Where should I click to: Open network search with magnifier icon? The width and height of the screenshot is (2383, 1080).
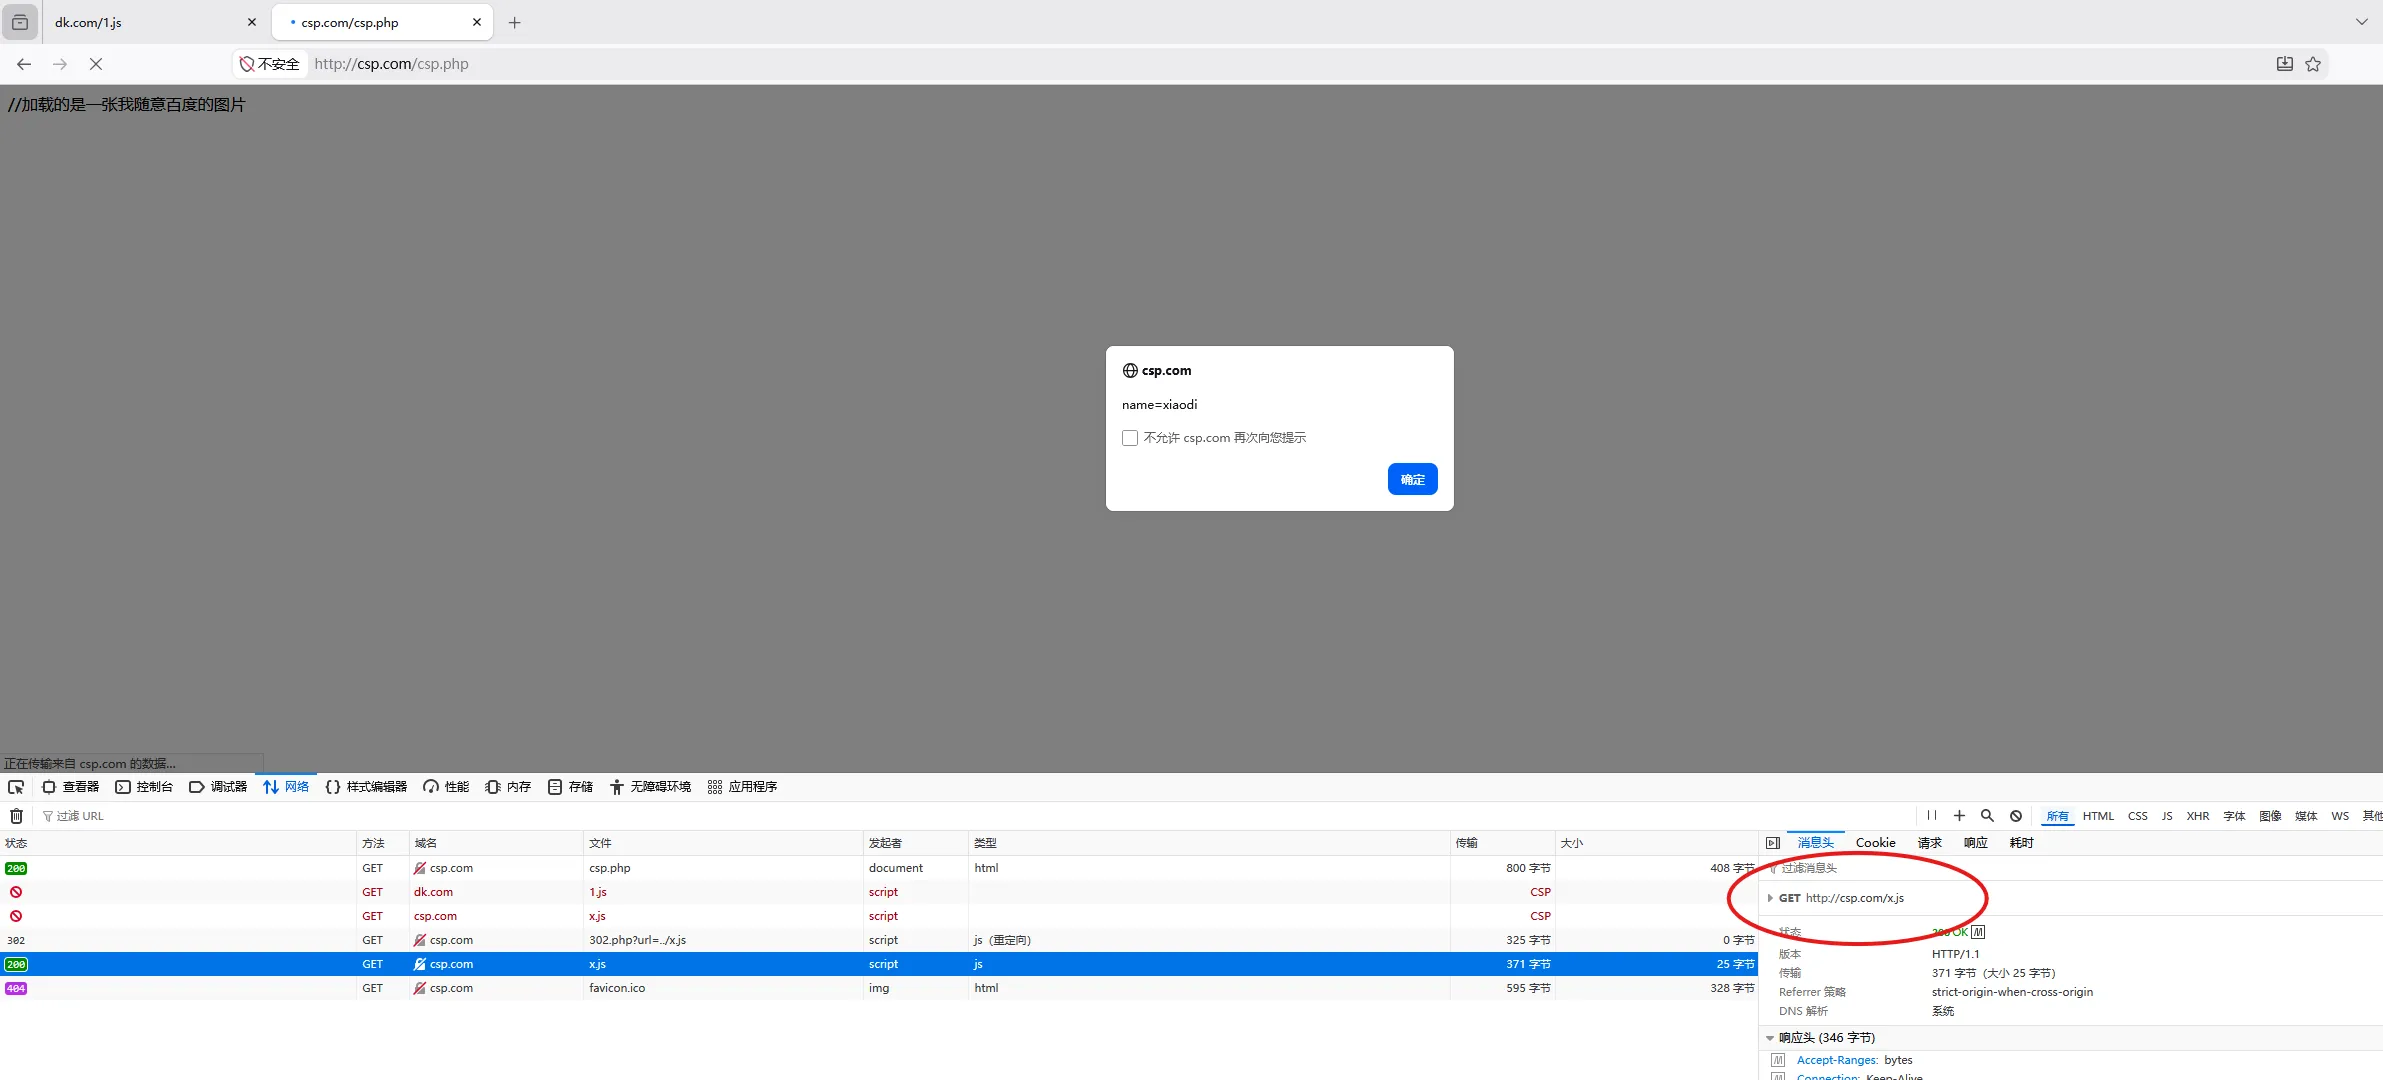tap(1987, 816)
